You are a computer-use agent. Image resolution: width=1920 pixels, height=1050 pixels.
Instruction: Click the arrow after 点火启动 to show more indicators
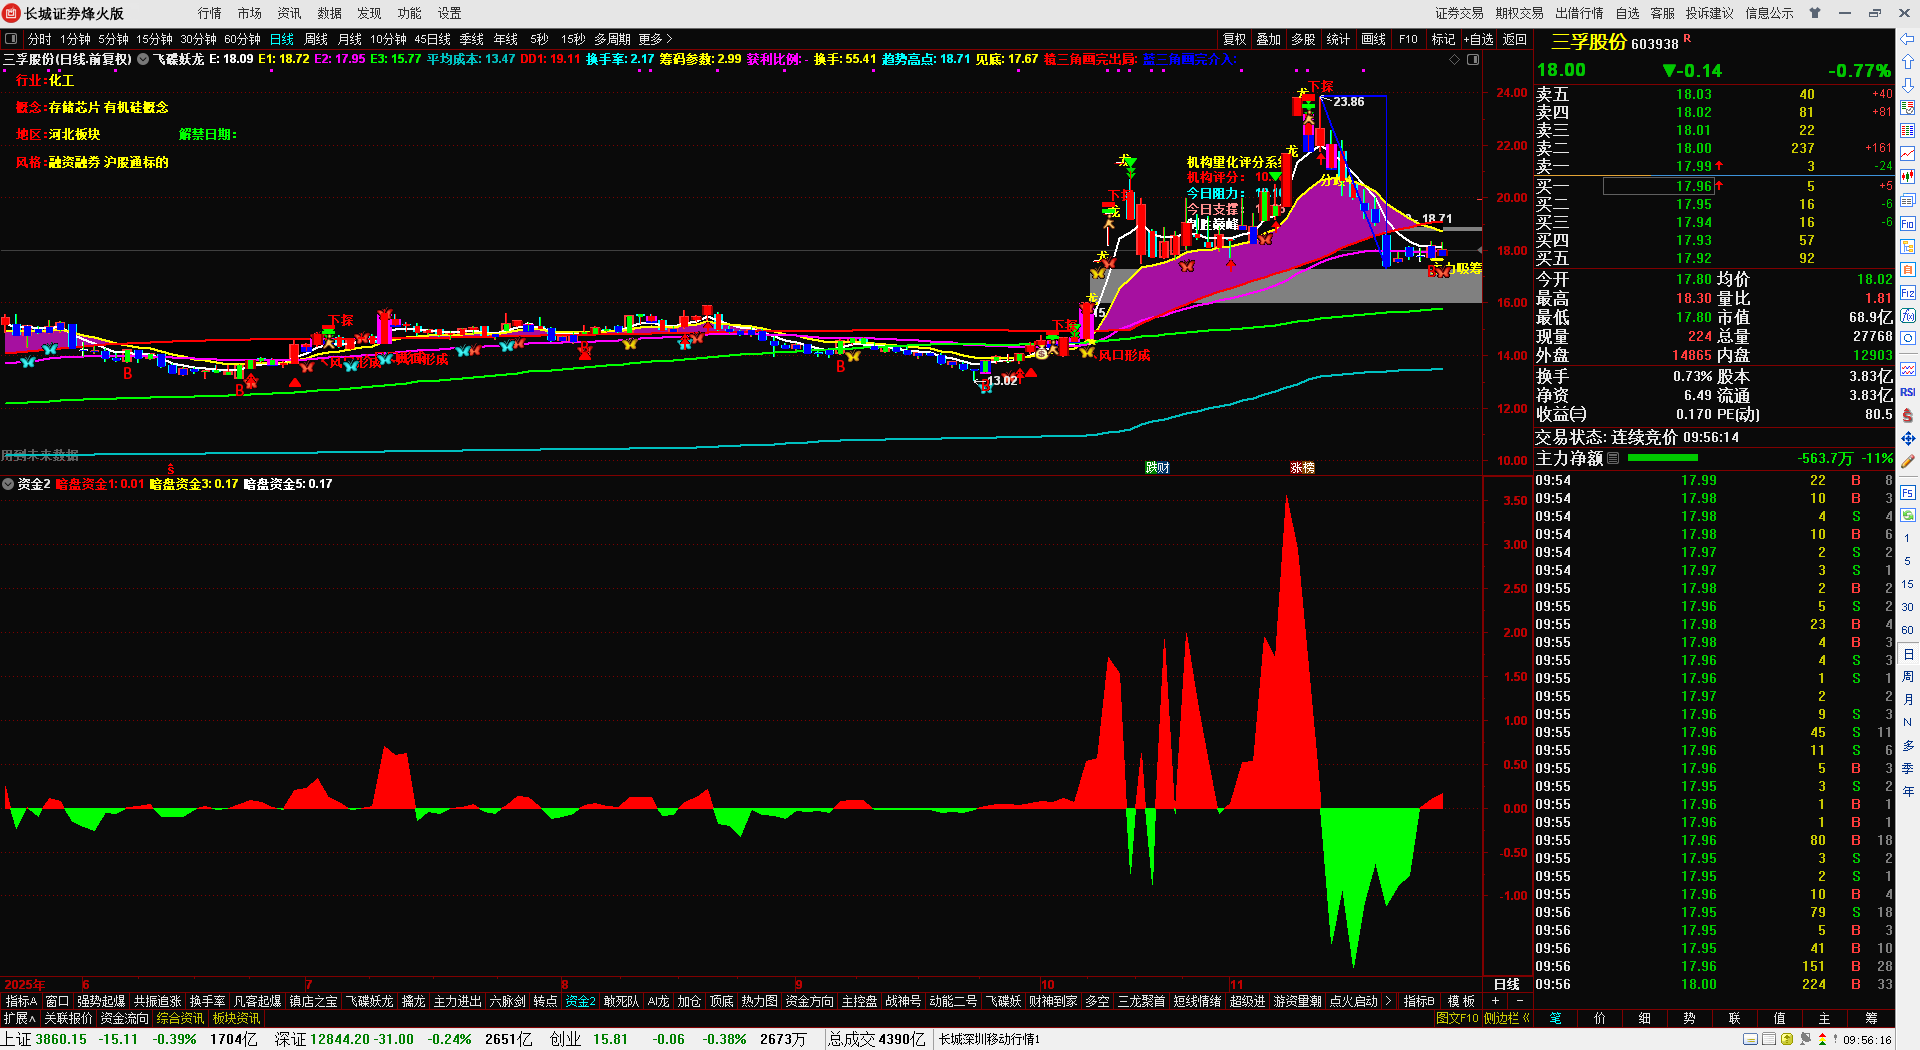click(x=1388, y=1001)
